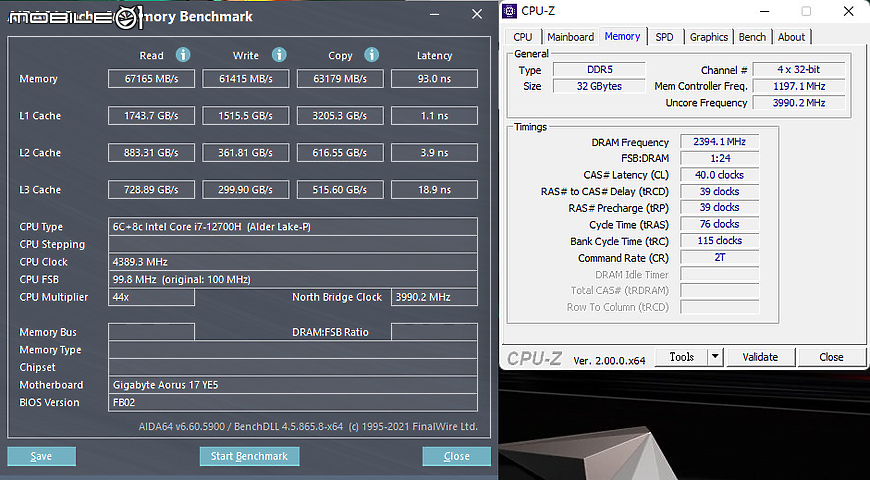This screenshot has width=870, height=480.
Task: Click the CPU-Z Close button at bottom
Action: (x=831, y=357)
